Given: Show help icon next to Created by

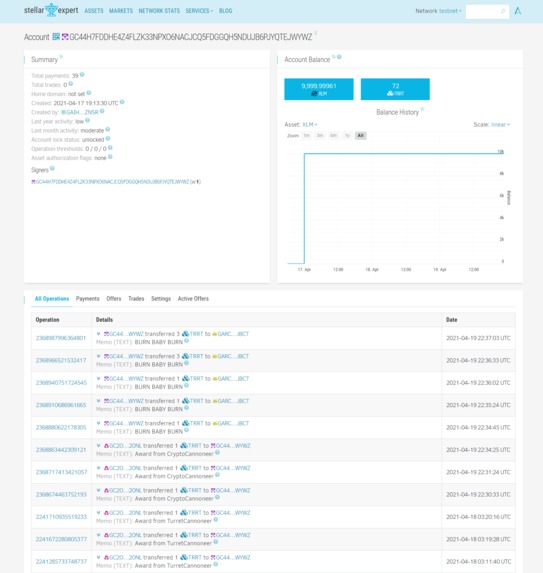Looking at the screenshot, I should 102,111.
